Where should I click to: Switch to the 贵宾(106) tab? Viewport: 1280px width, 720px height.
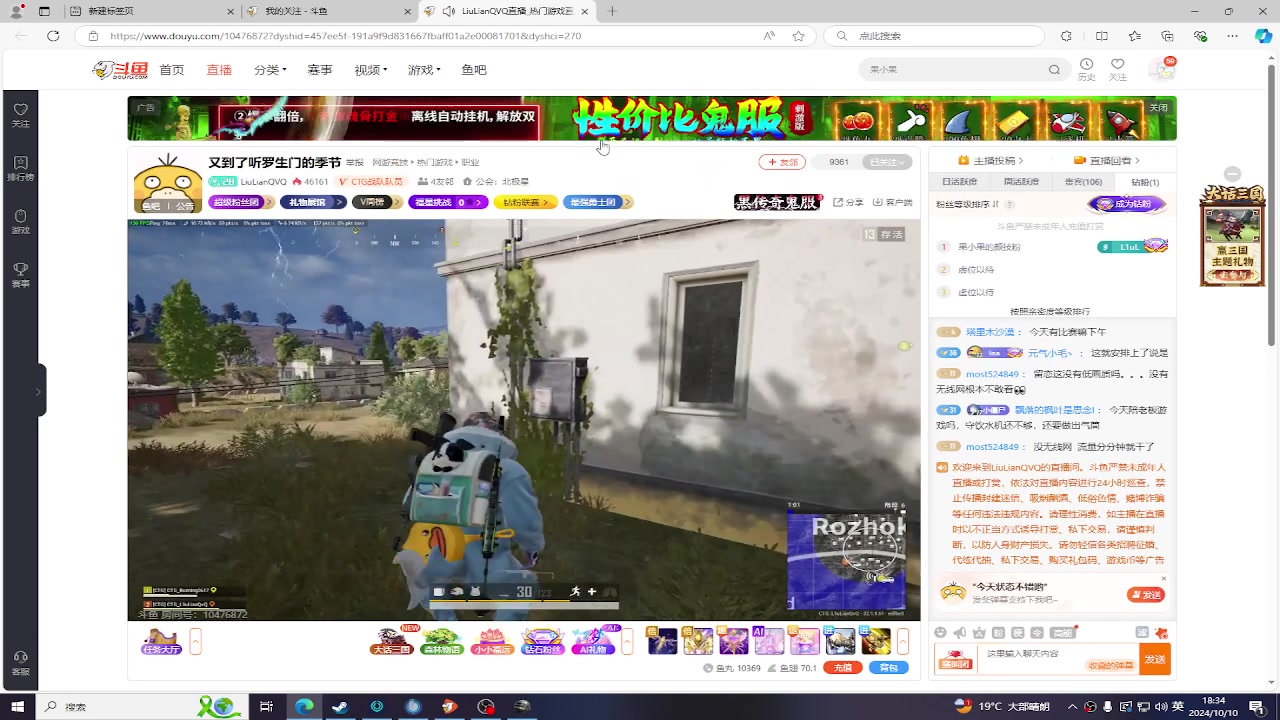[x=1083, y=182]
